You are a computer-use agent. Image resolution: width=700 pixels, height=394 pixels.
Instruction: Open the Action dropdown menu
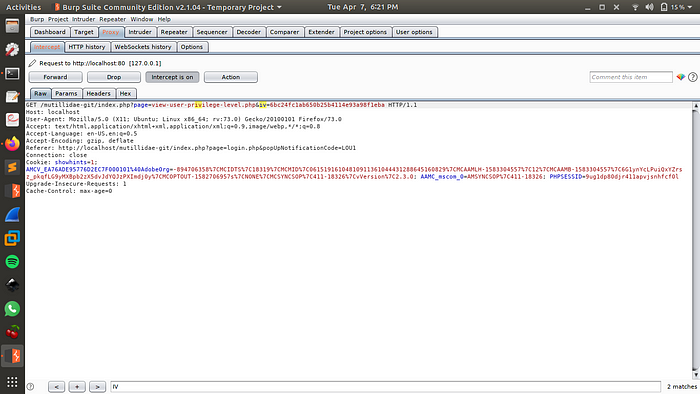230,77
